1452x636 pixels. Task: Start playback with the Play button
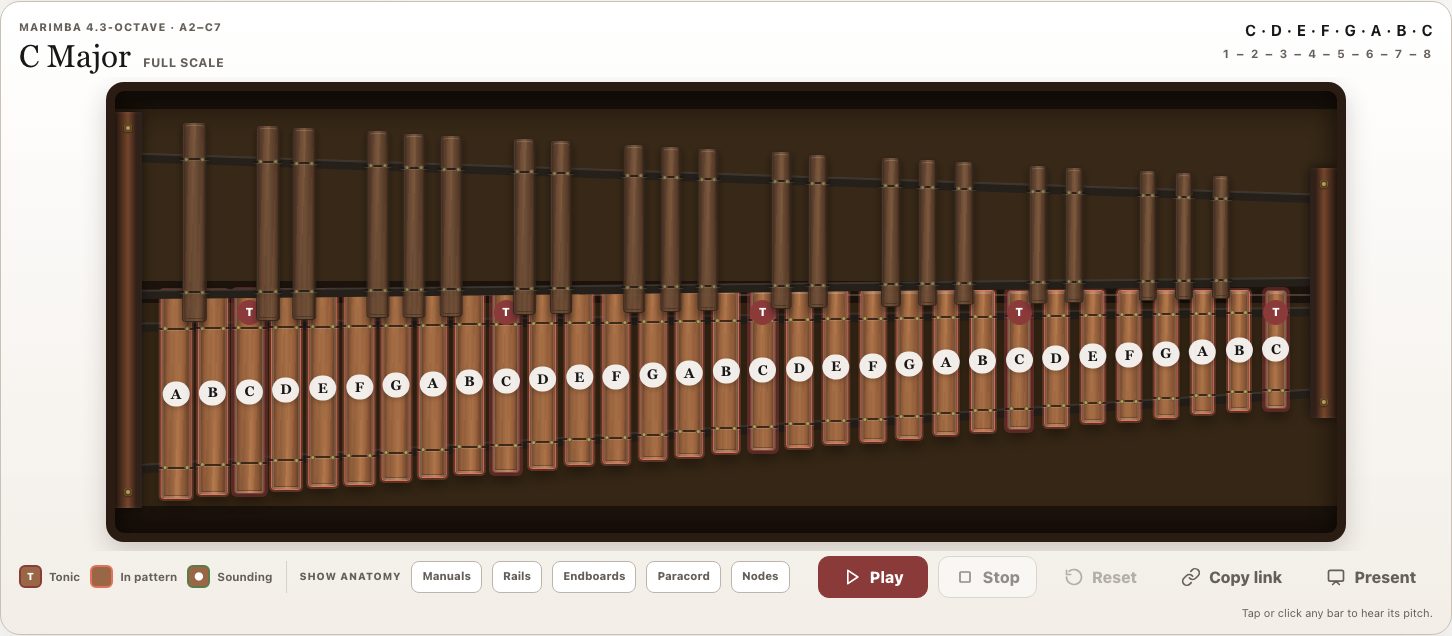click(872, 577)
